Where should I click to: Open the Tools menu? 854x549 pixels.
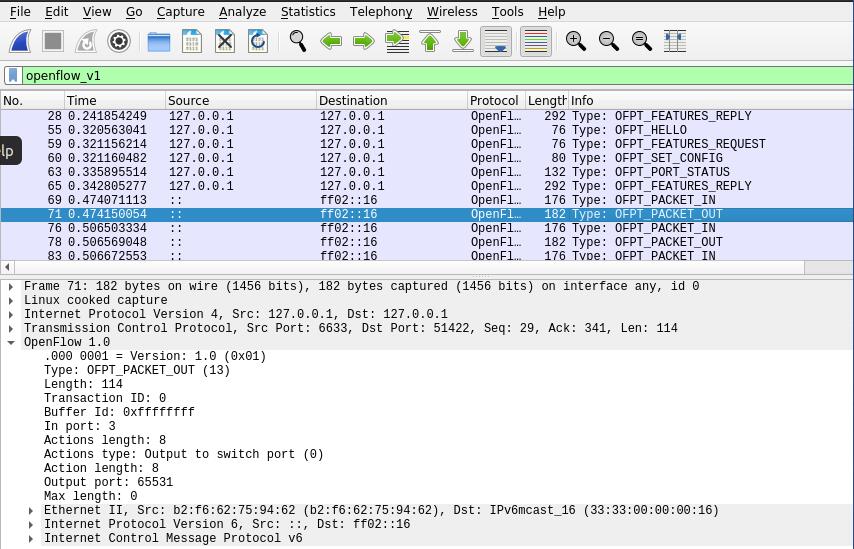coord(507,11)
